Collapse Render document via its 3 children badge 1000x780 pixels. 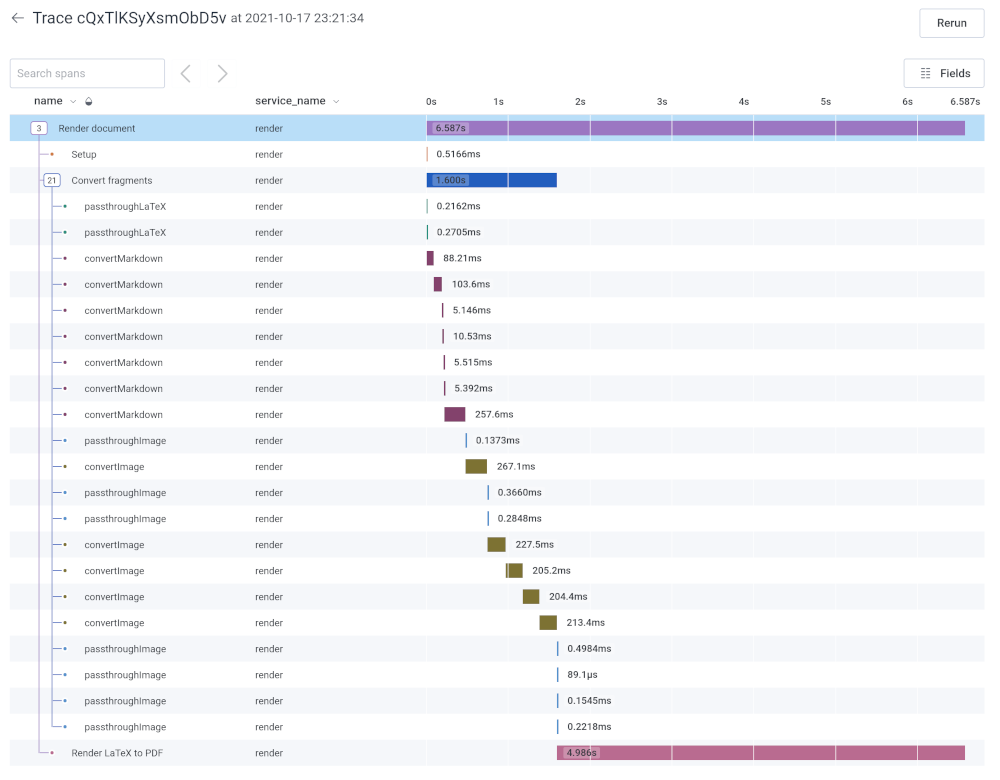click(x=38, y=128)
